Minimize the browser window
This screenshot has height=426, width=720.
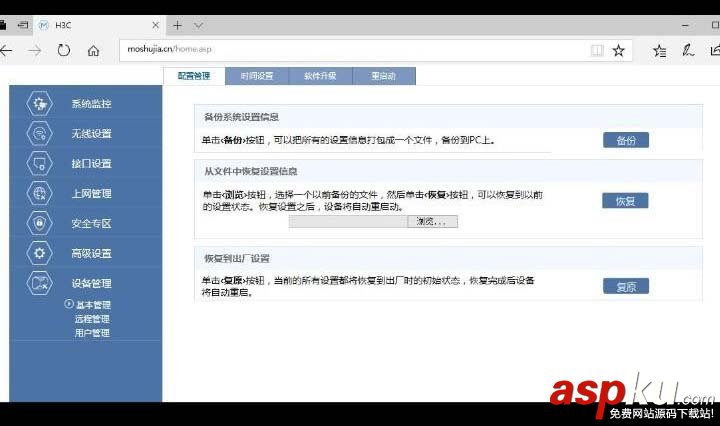tap(685, 26)
